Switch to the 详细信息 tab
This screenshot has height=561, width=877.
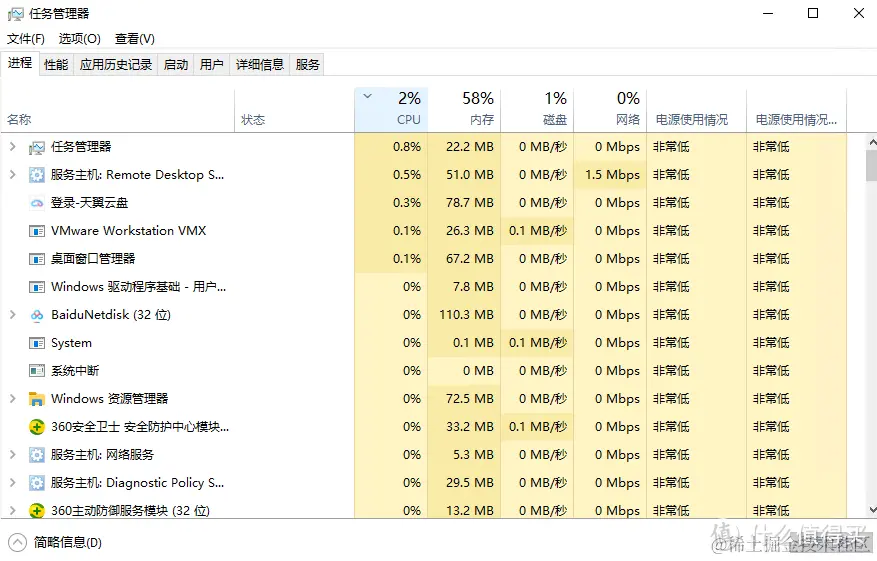pos(260,65)
